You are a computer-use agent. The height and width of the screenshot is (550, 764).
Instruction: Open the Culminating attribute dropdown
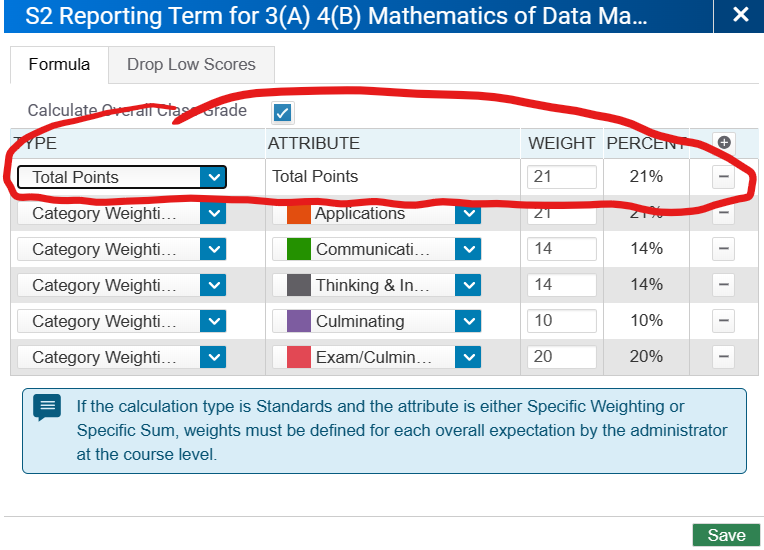pos(468,321)
